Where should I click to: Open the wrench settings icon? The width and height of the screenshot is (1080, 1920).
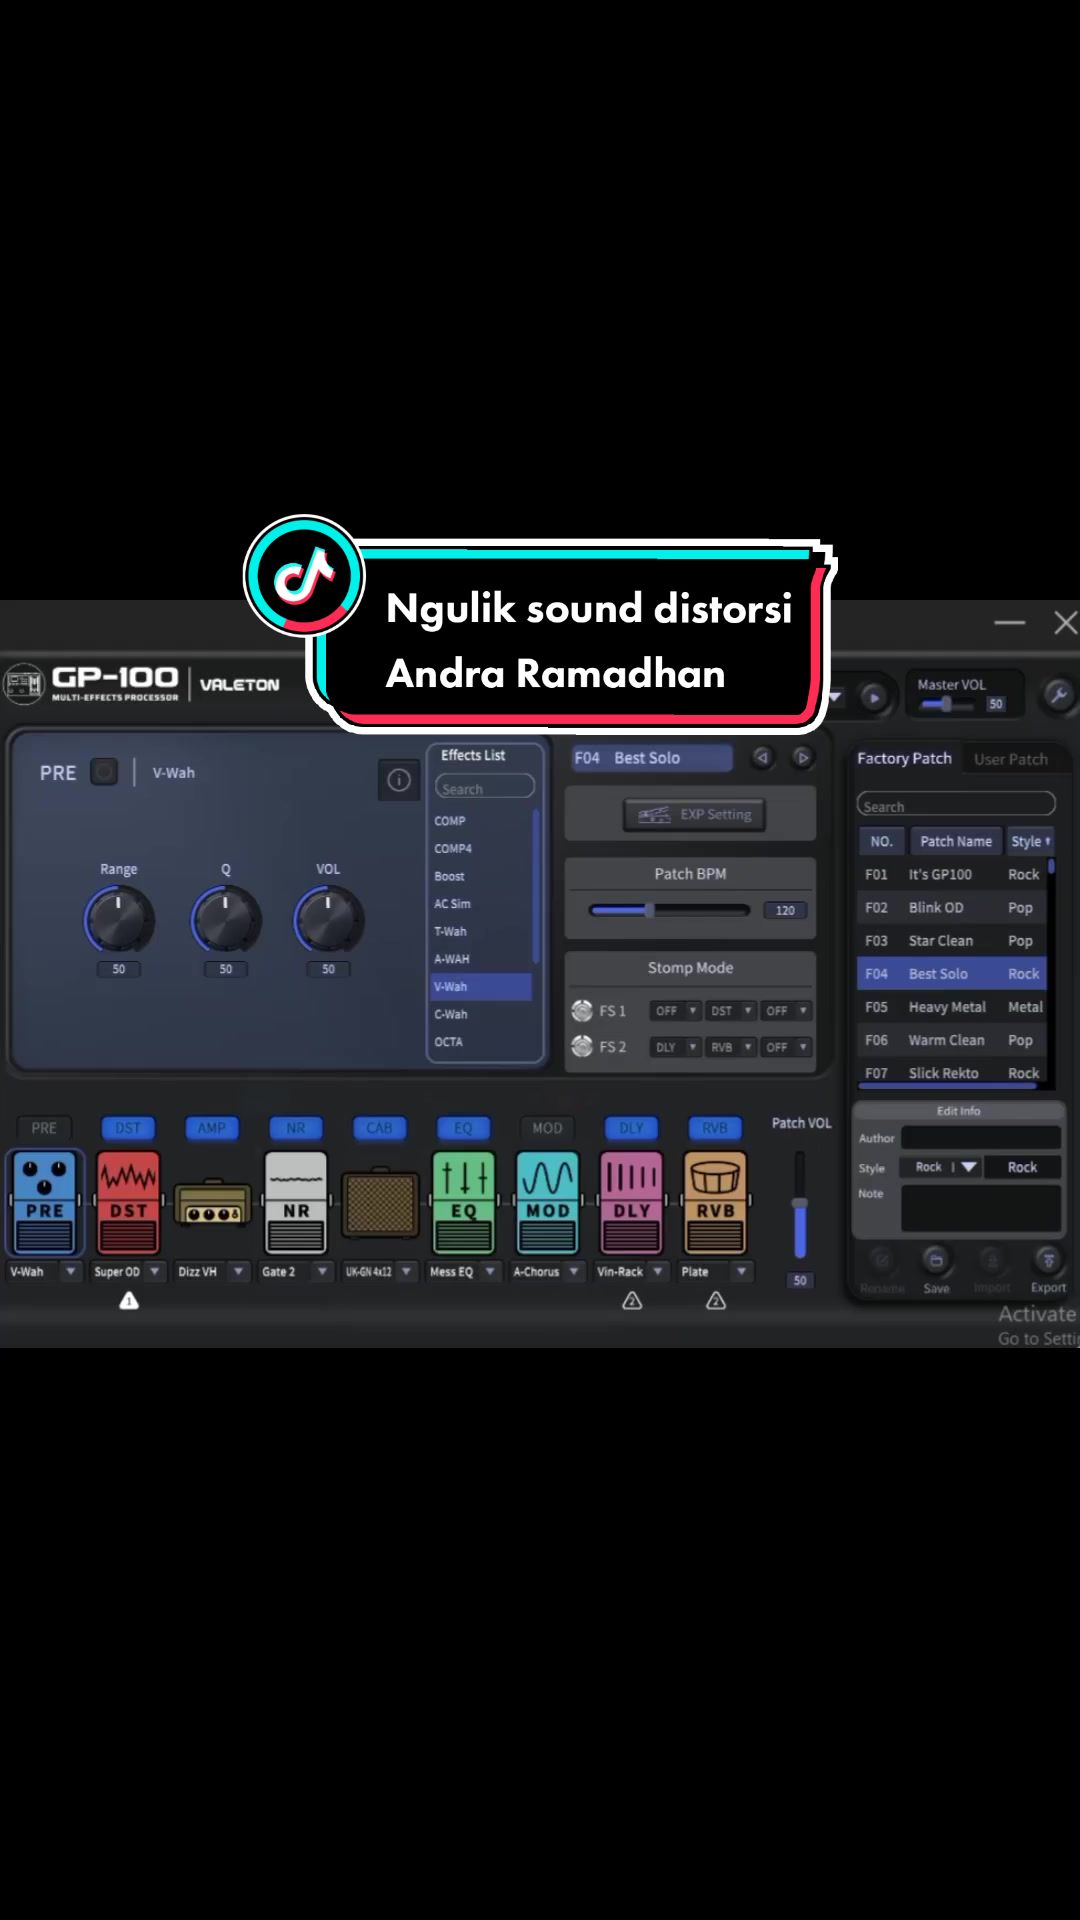[x=1057, y=694]
